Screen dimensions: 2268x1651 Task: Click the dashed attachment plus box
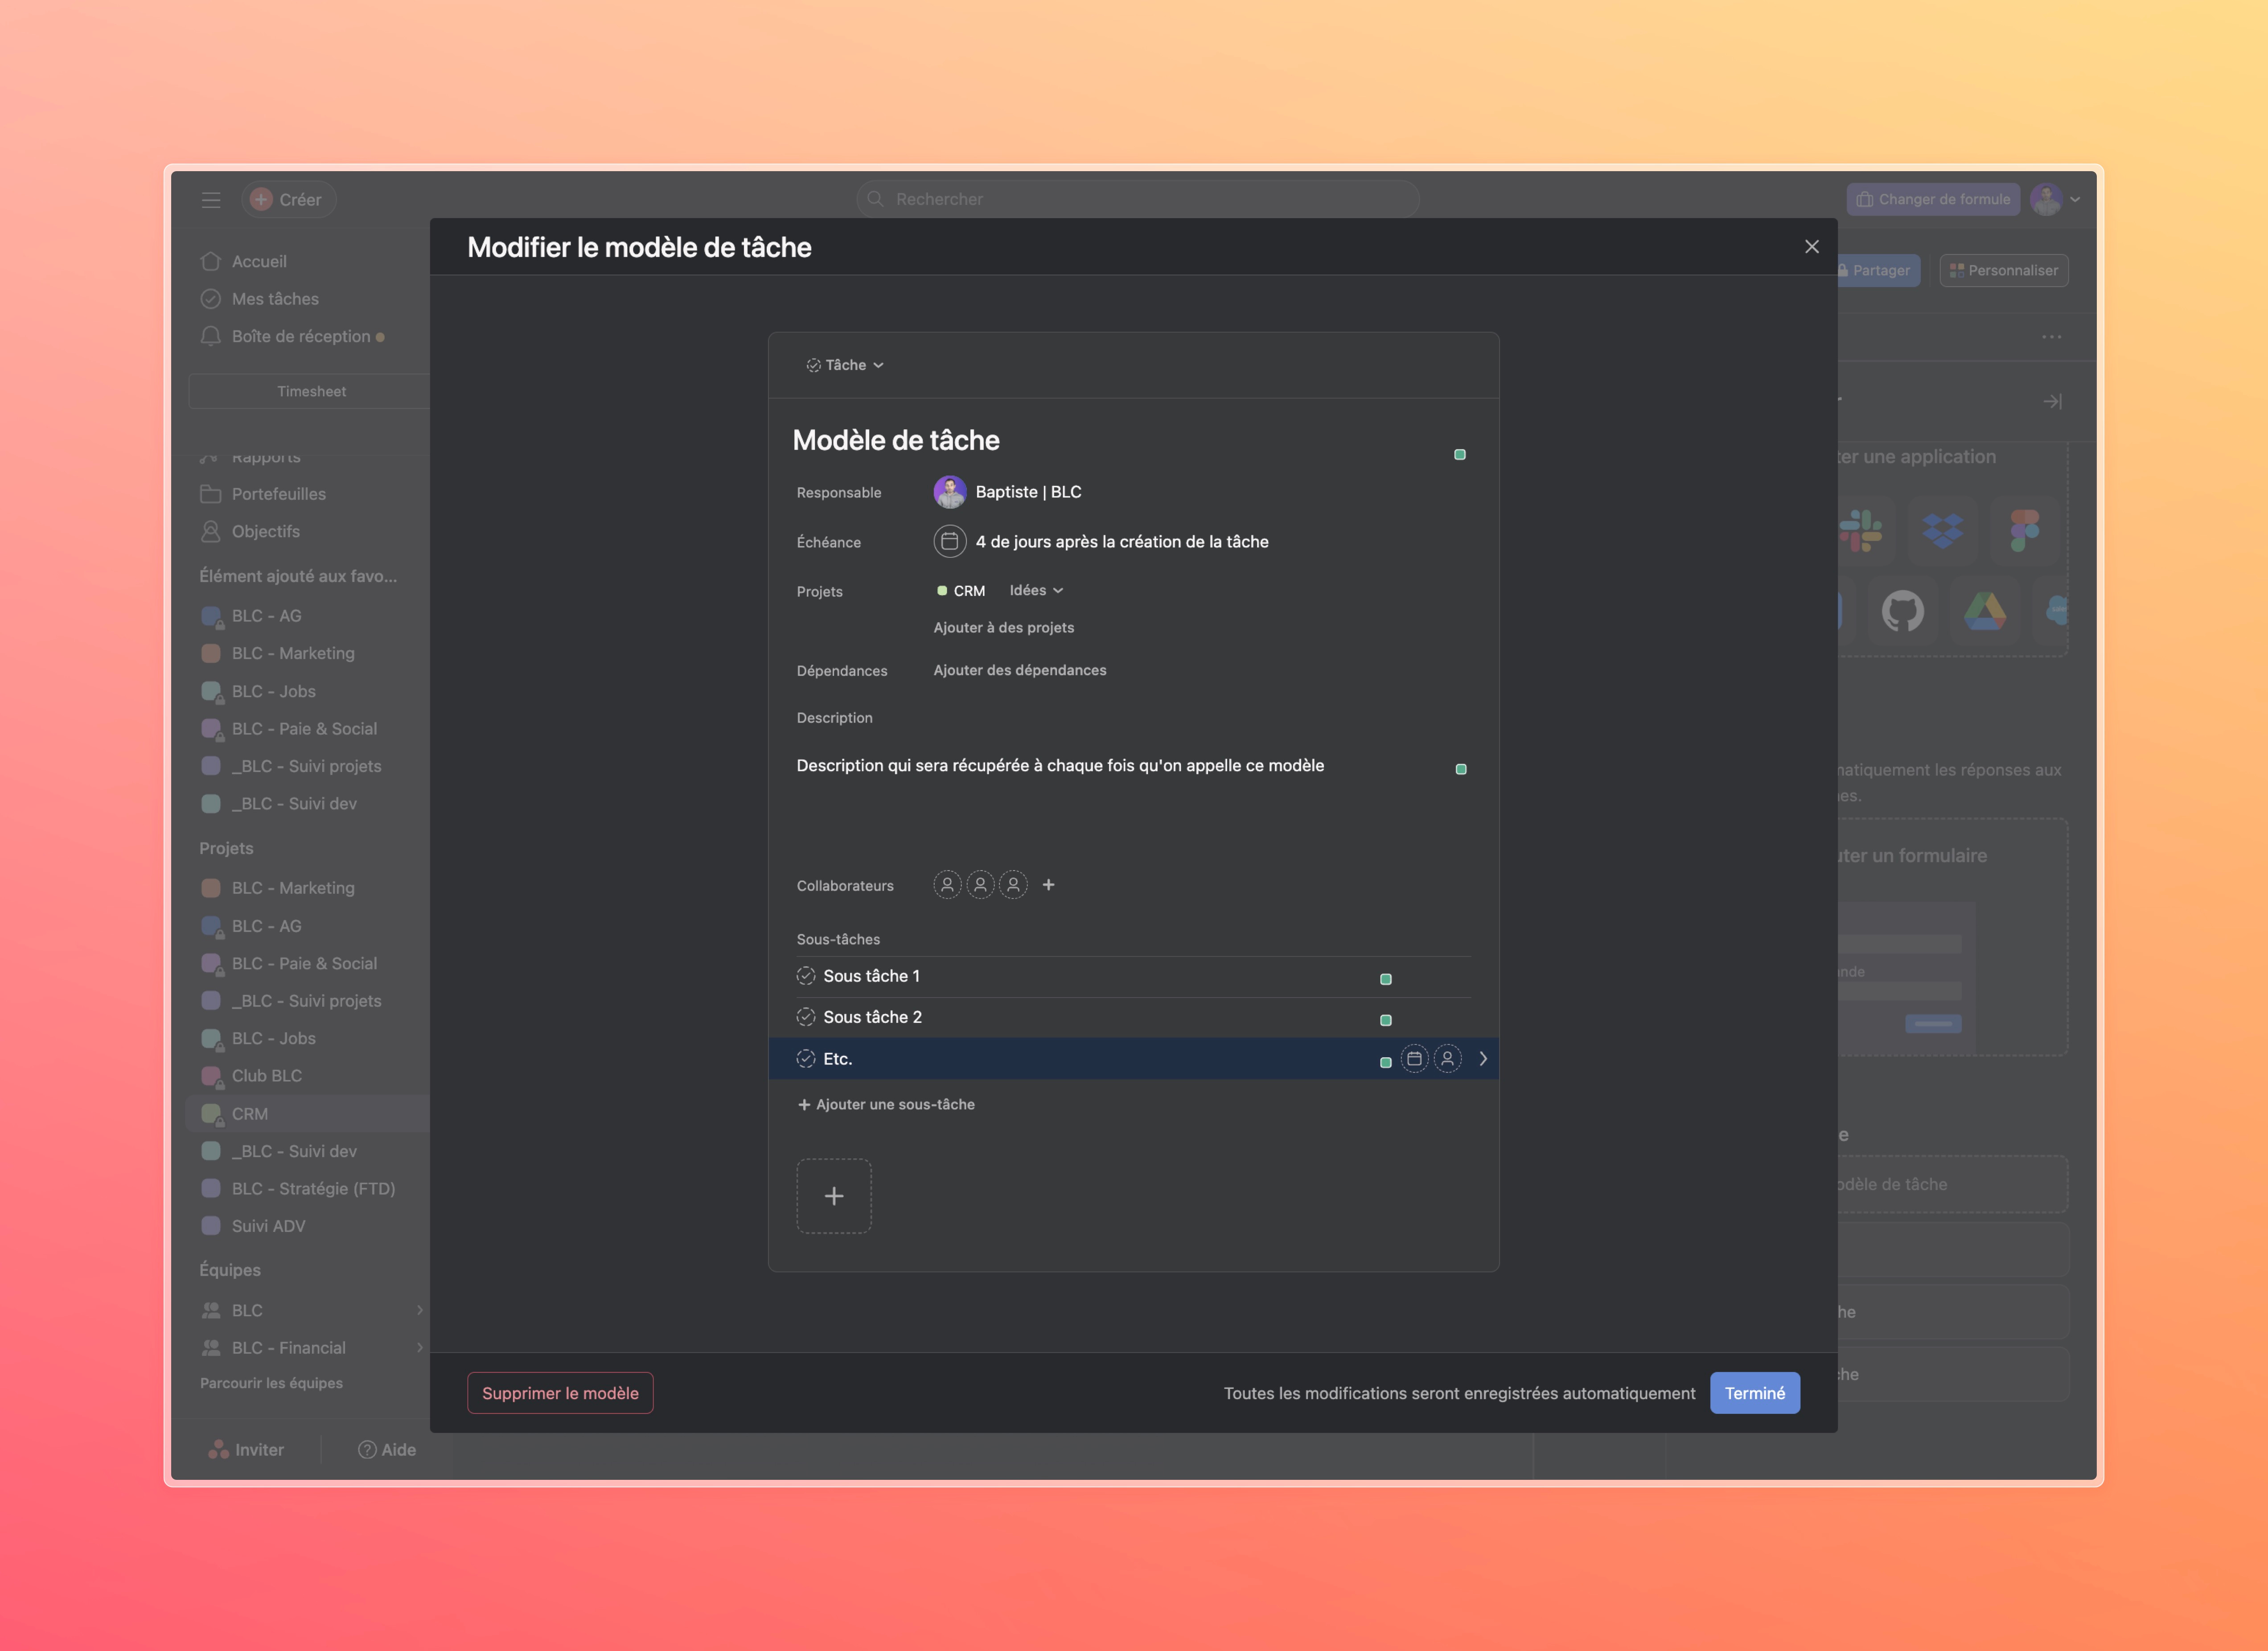pos(834,1196)
